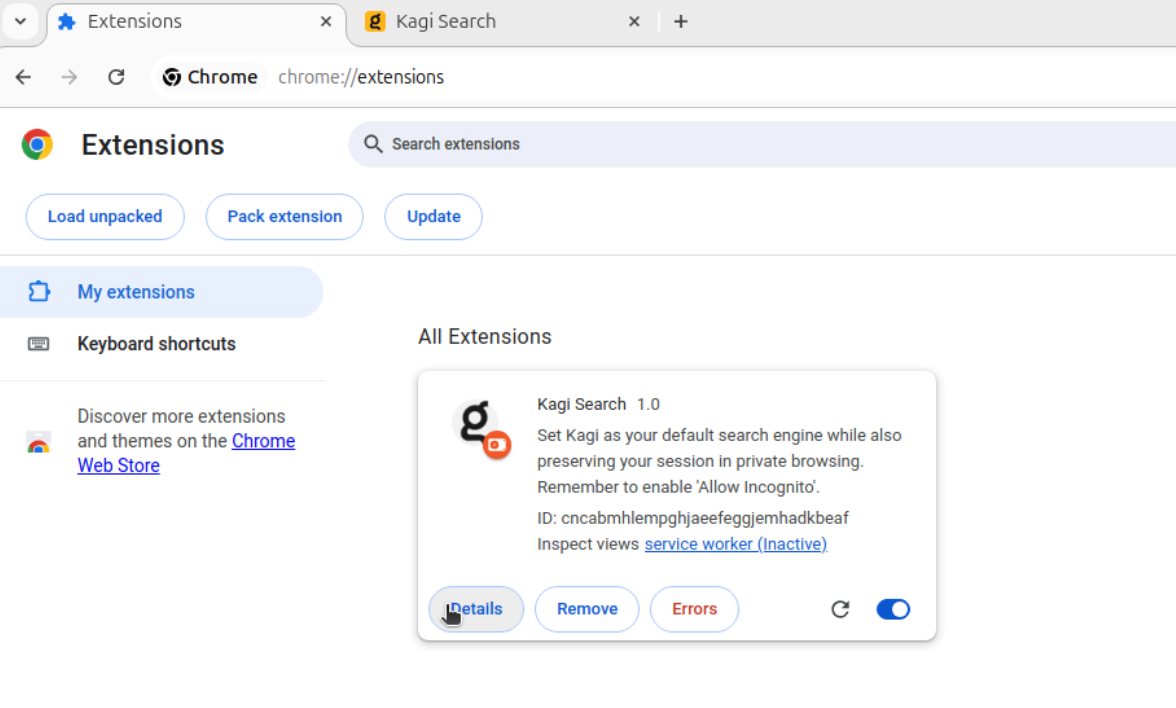Focus the Search extensions field
Screen dimensions: 1176x708
coord(761,144)
